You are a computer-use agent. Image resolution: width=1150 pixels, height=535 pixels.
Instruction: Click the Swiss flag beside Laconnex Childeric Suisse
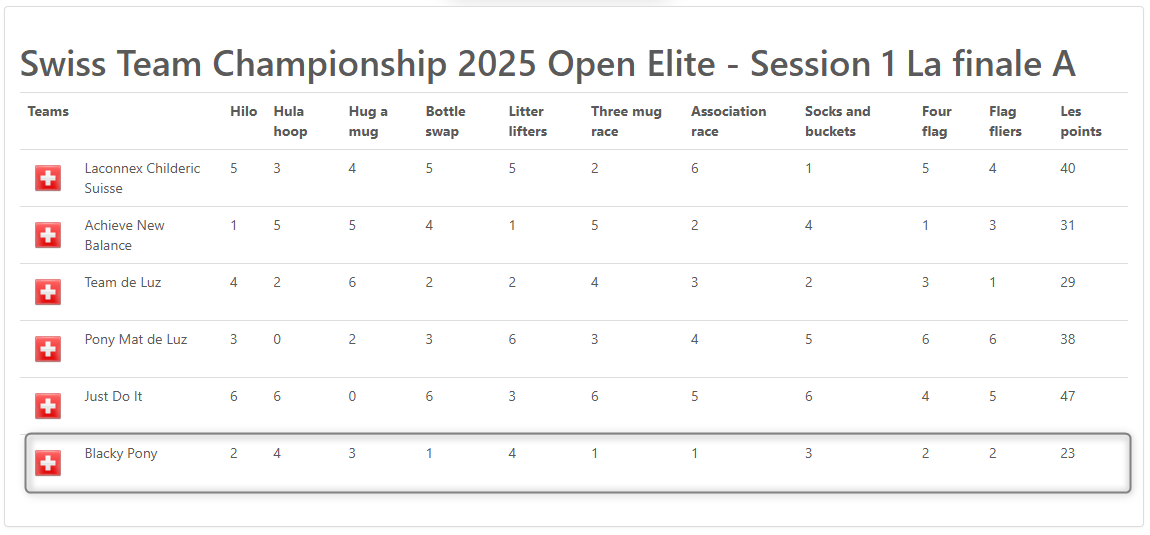(48, 178)
